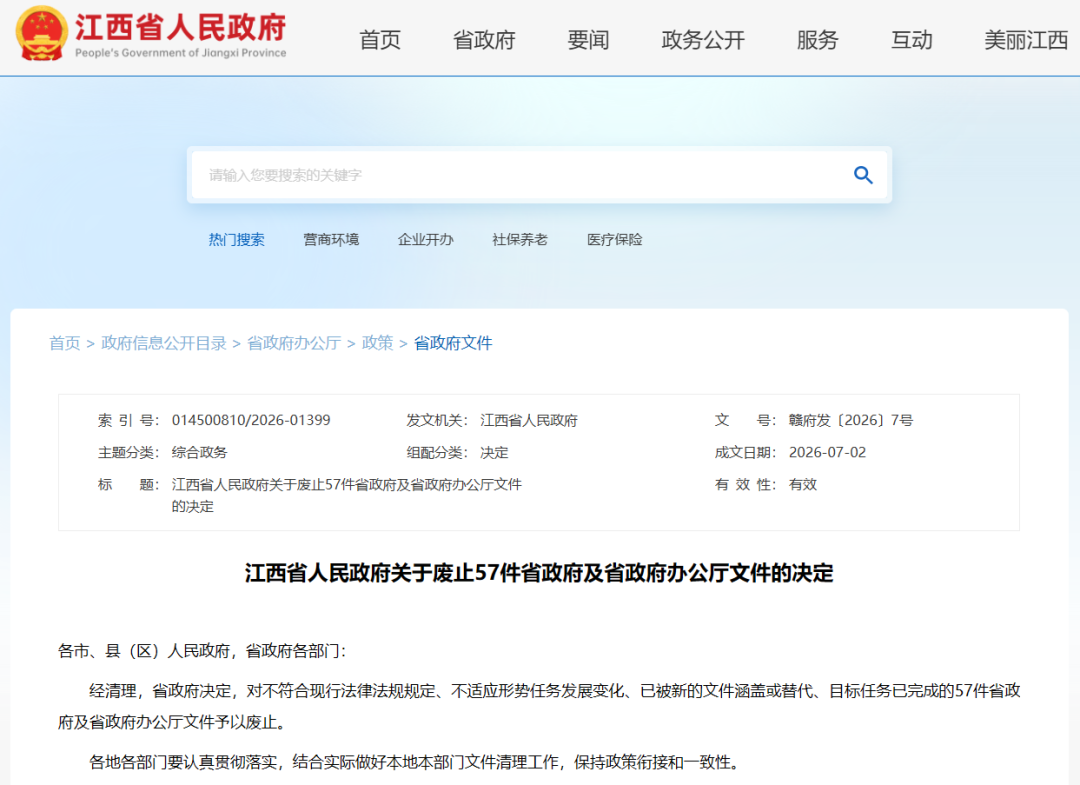Click the salutation line 各市、县（区）人民政府

click(x=202, y=651)
